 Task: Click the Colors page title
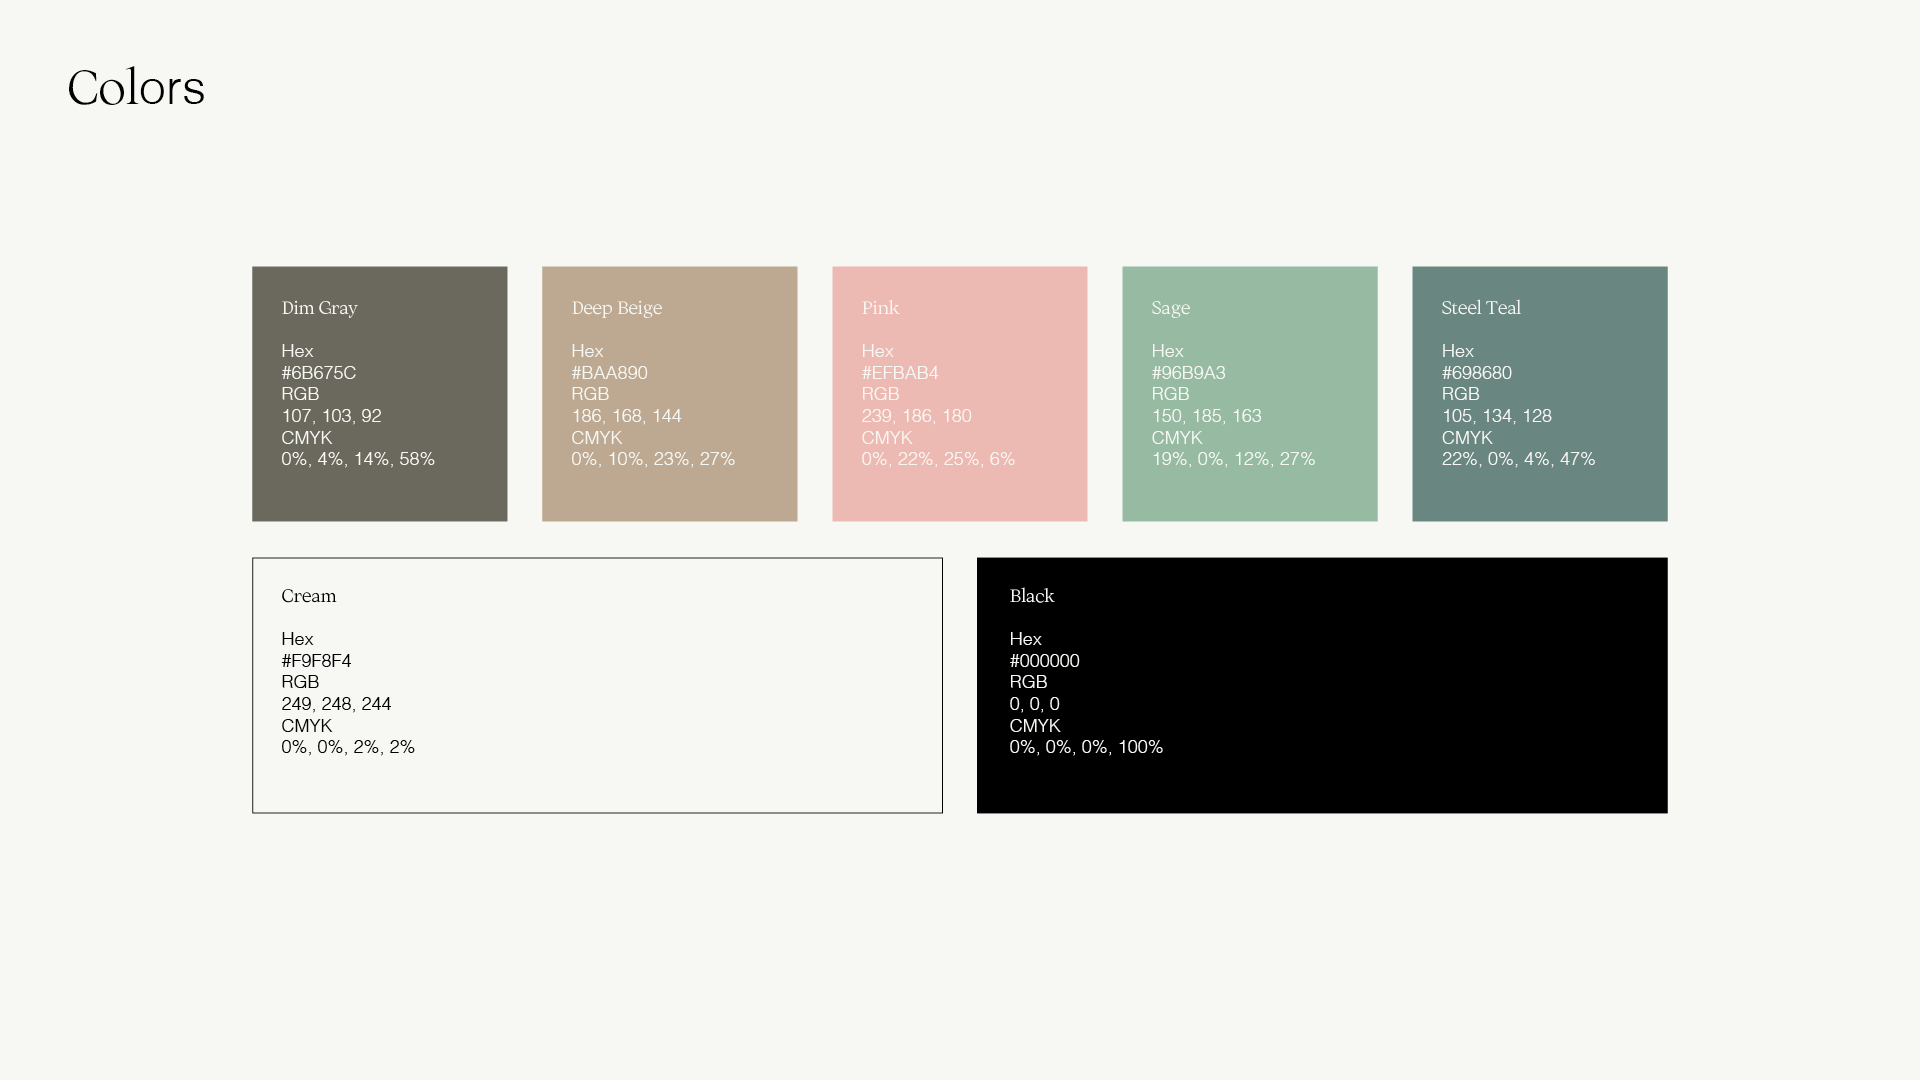click(x=136, y=88)
